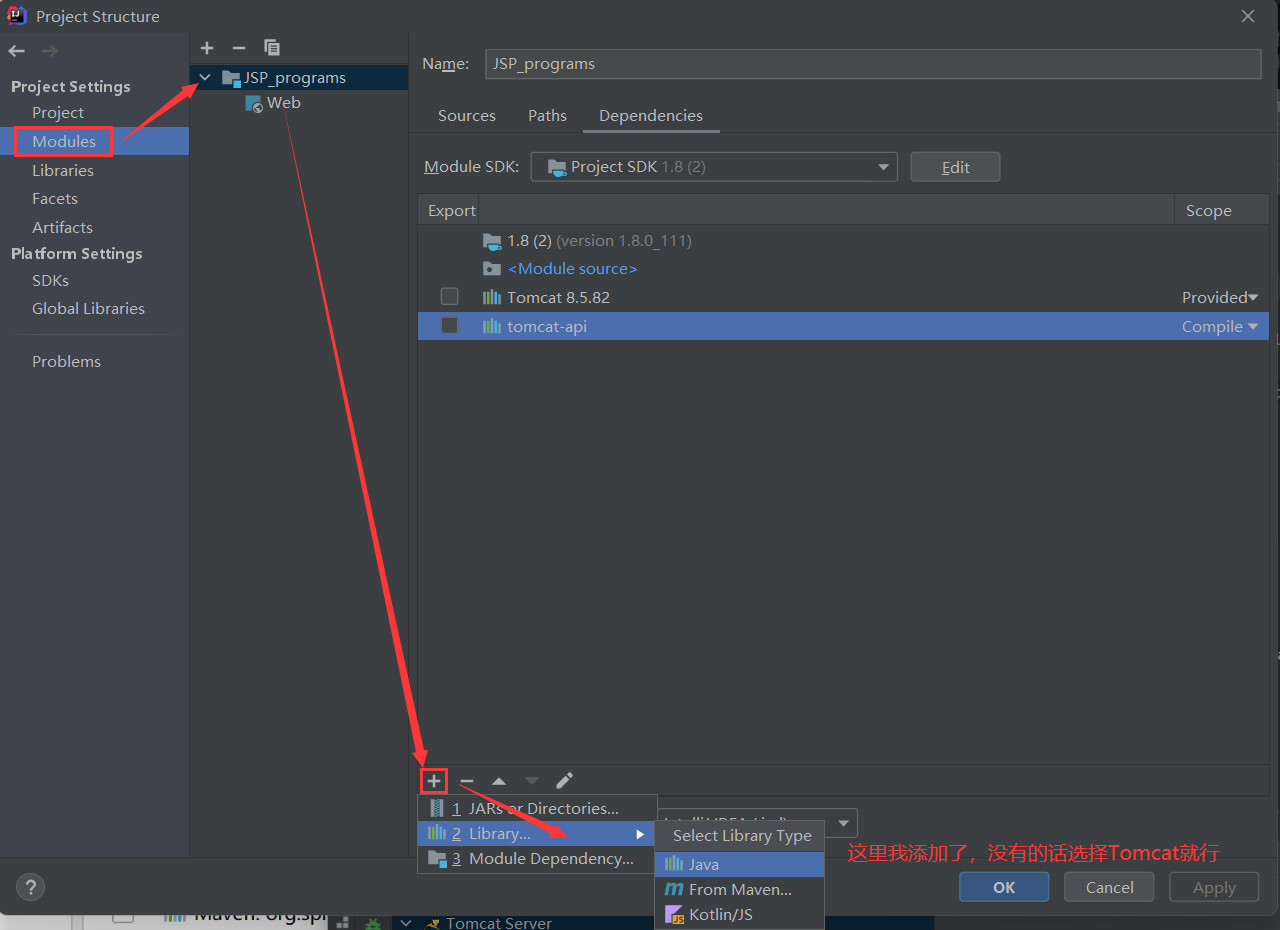The image size is (1280, 930).
Task: Open the Global Libraries section
Action: [x=88, y=308]
